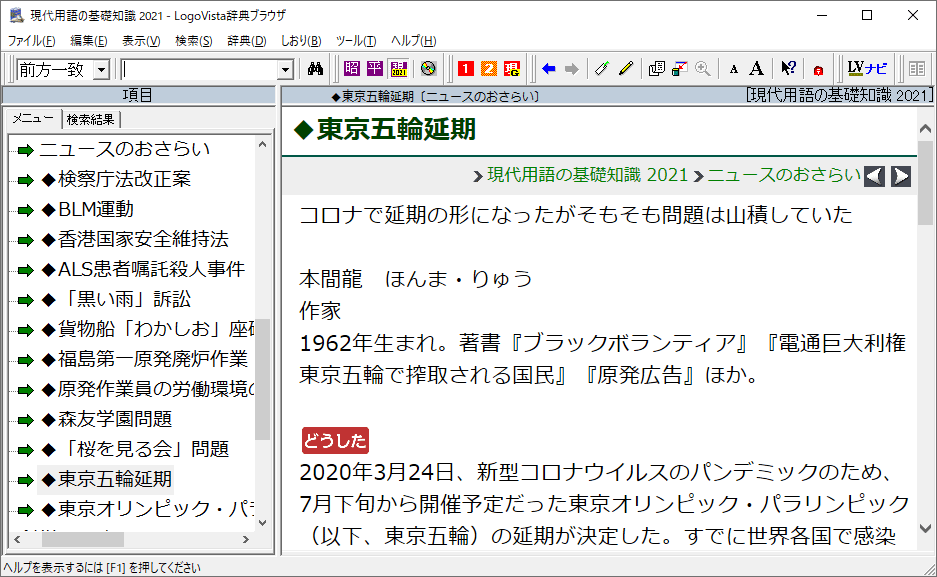Click item list horizontal scrollbar thumb
This screenshot has height=577, width=937.
(82, 539)
